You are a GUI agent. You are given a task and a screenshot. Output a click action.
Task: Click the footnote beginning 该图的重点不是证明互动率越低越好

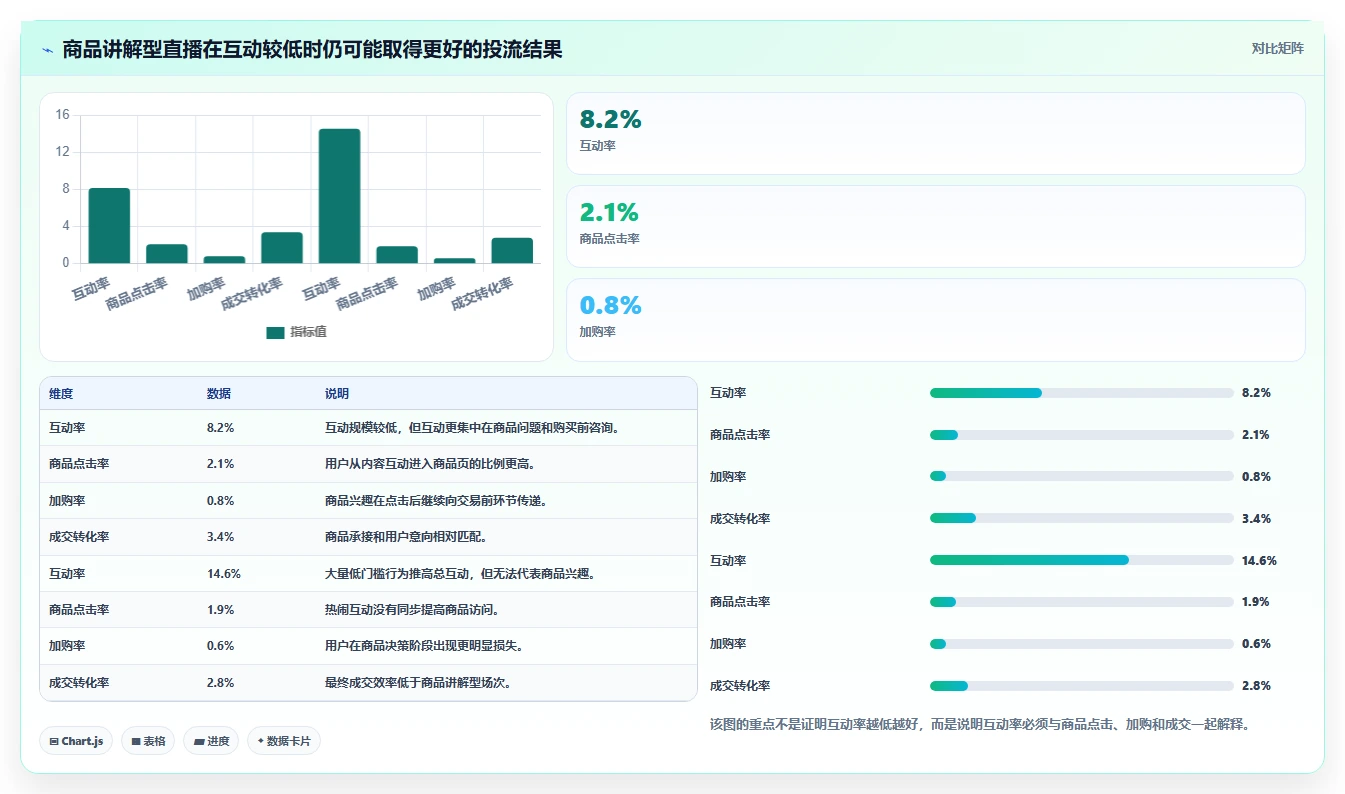pos(980,723)
